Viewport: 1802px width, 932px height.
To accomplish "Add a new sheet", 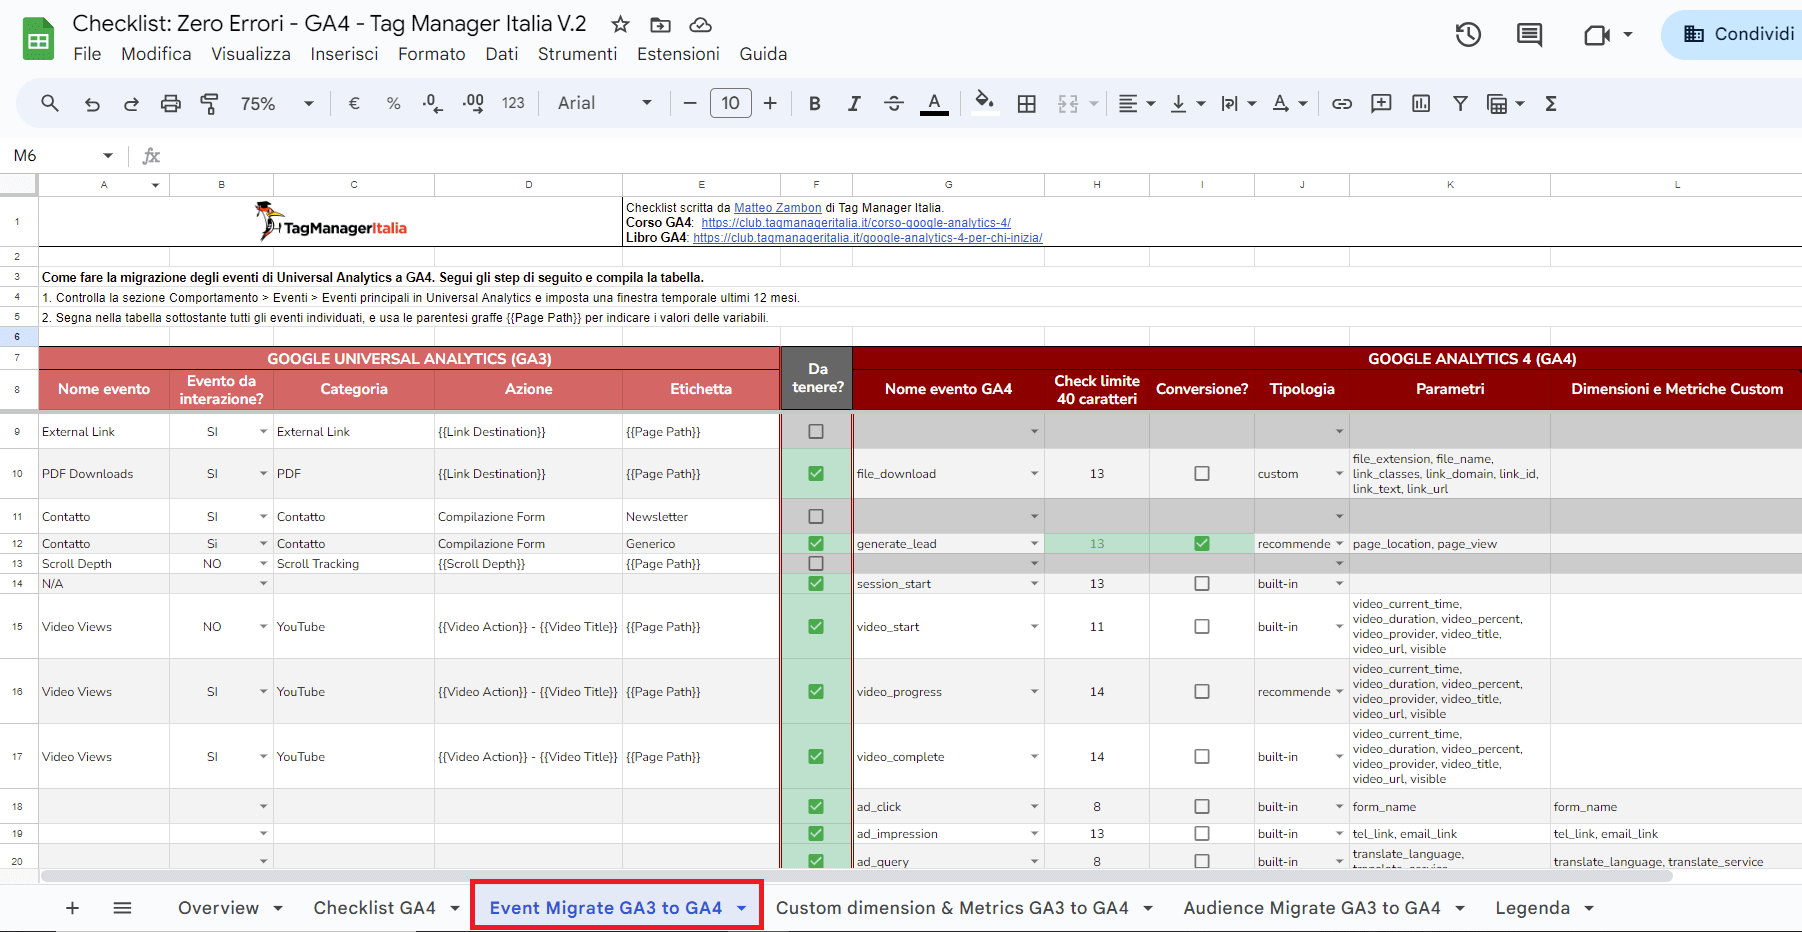I will (x=72, y=908).
